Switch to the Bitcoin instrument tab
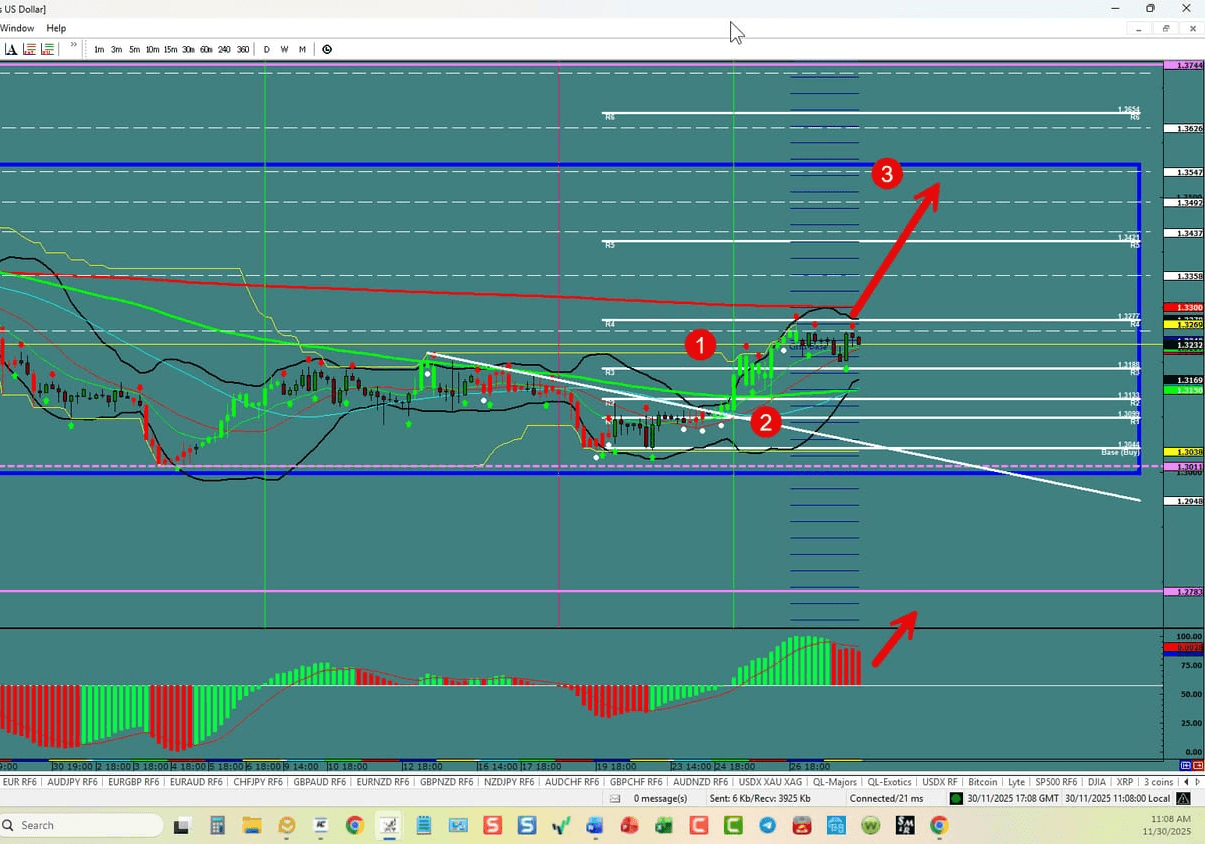This screenshot has height=844, width=1205. click(983, 781)
